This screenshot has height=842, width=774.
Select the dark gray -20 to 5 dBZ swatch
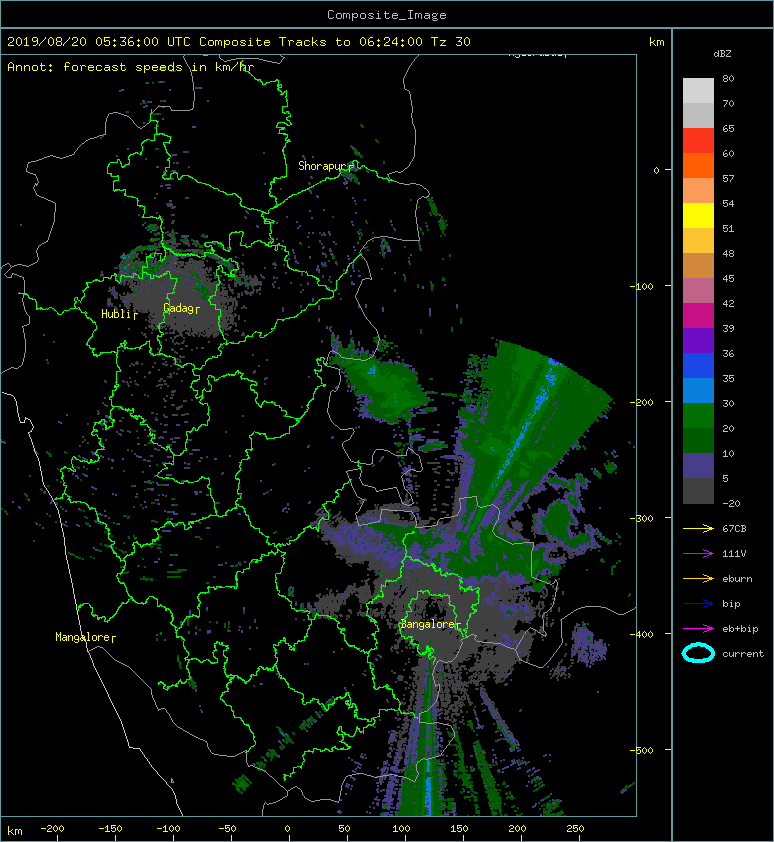pyautogui.click(x=698, y=490)
